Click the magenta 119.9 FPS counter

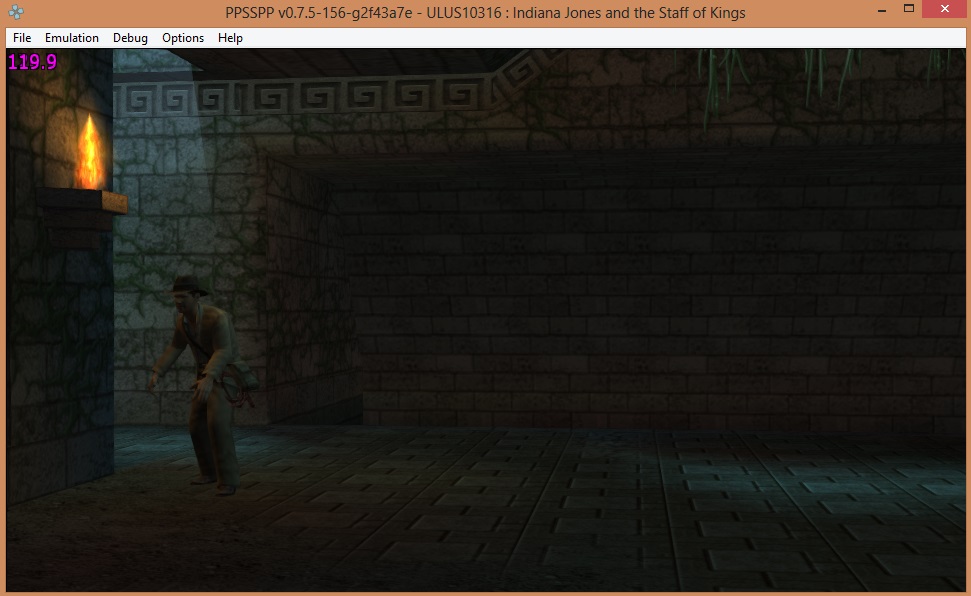[x=32, y=62]
